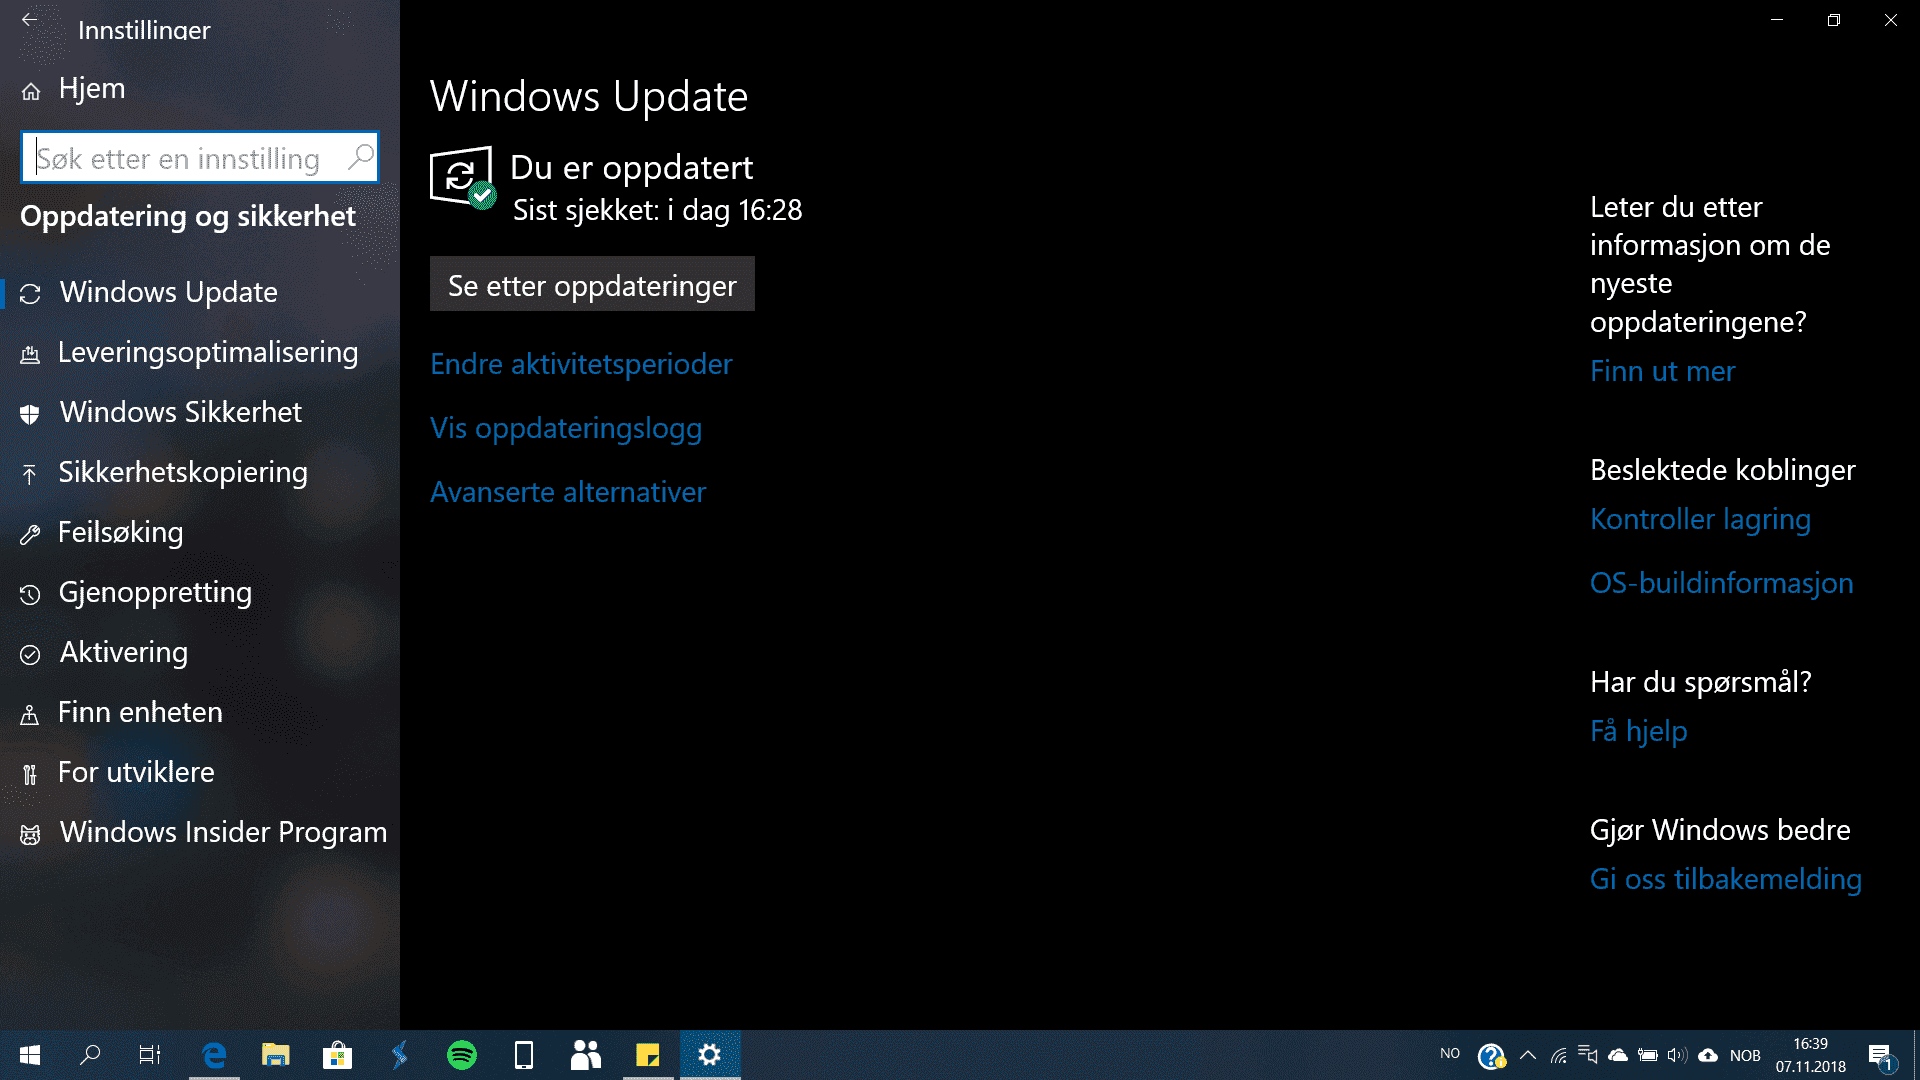Click the Settings gear on the taskbar

(710, 1055)
